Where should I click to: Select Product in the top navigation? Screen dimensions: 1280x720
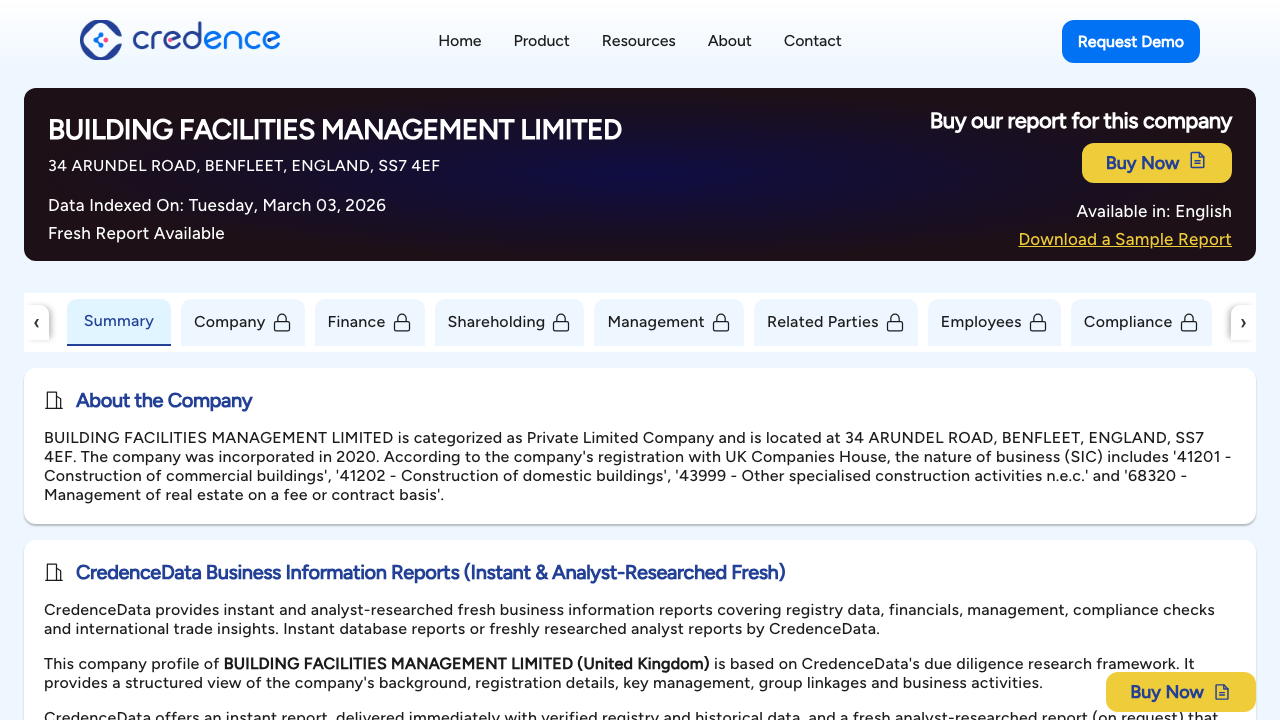(x=541, y=41)
